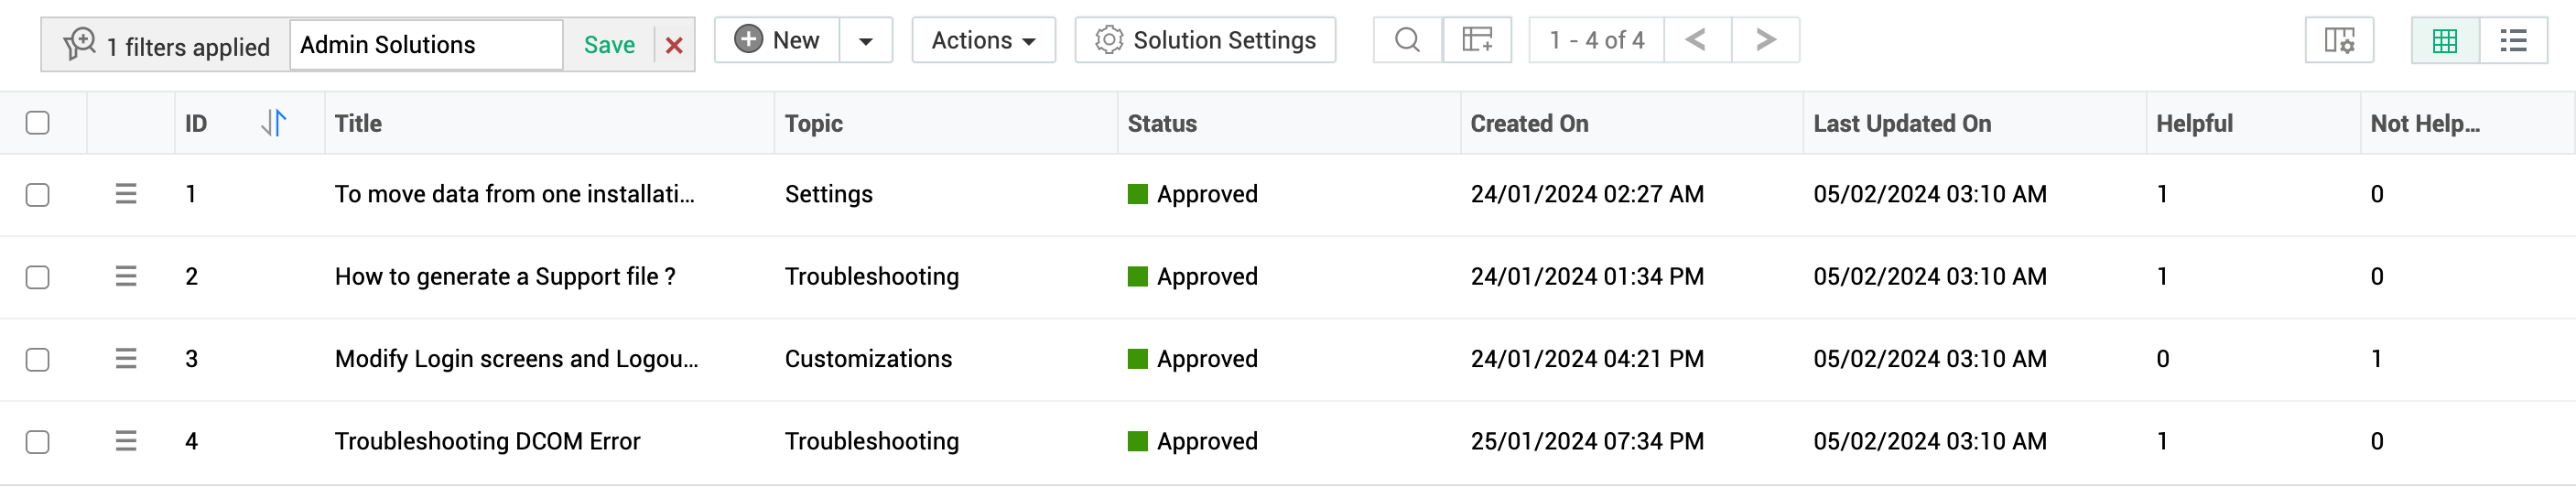2576x487 pixels.
Task: Toggle sort order on ID column
Action: [x=273, y=123]
